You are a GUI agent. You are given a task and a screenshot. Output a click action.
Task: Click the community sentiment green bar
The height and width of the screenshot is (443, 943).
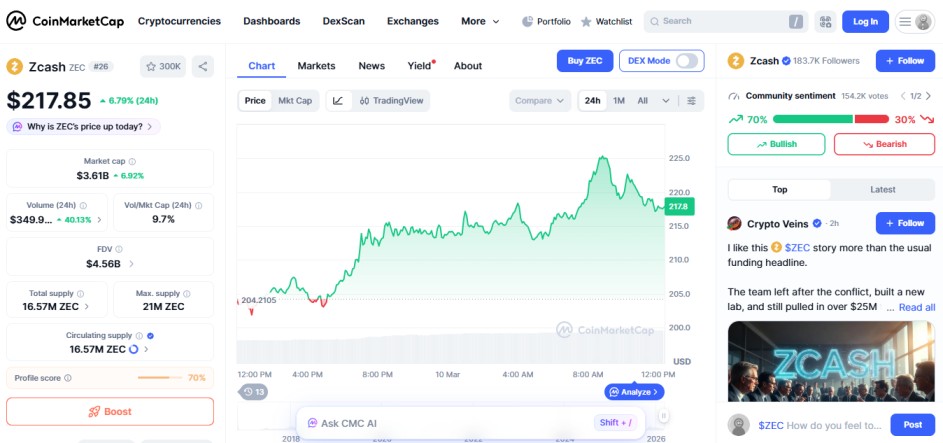pyautogui.click(x=813, y=119)
